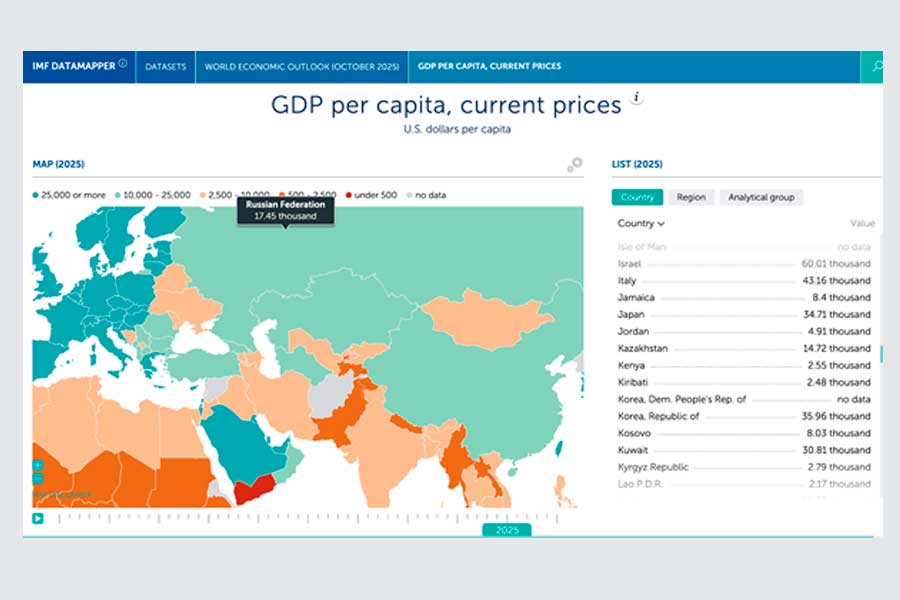Click the info icon beside the title

(x=636, y=99)
